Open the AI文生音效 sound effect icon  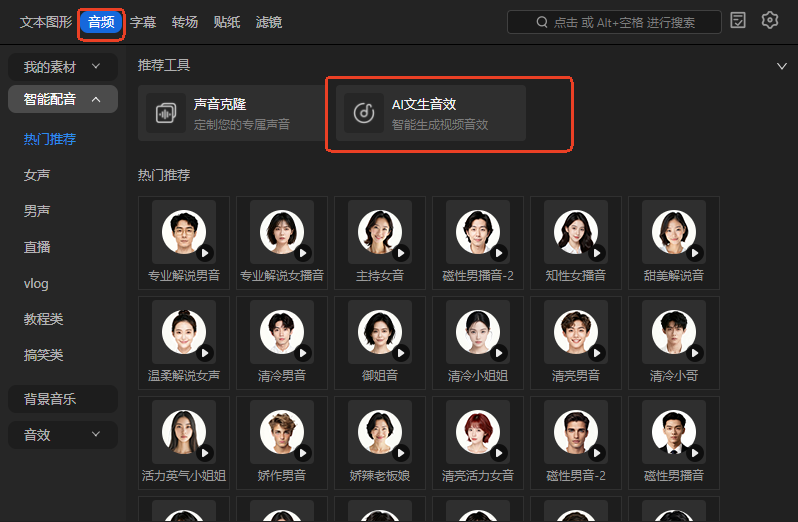coord(363,113)
